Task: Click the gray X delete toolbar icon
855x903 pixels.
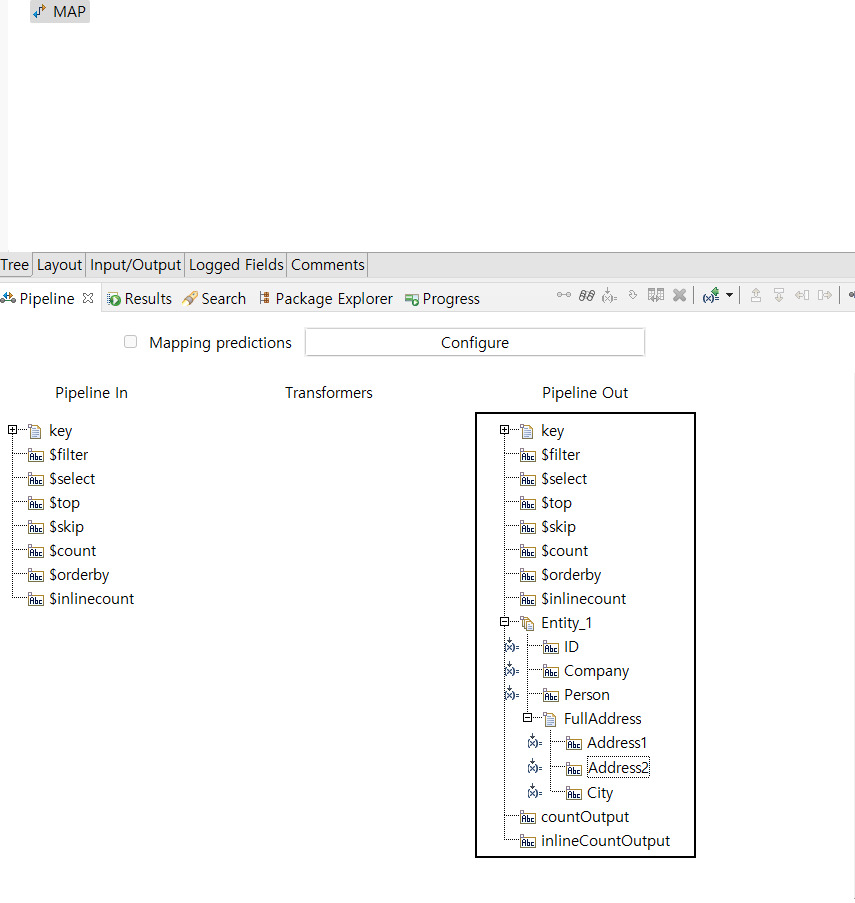Action: [679, 295]
